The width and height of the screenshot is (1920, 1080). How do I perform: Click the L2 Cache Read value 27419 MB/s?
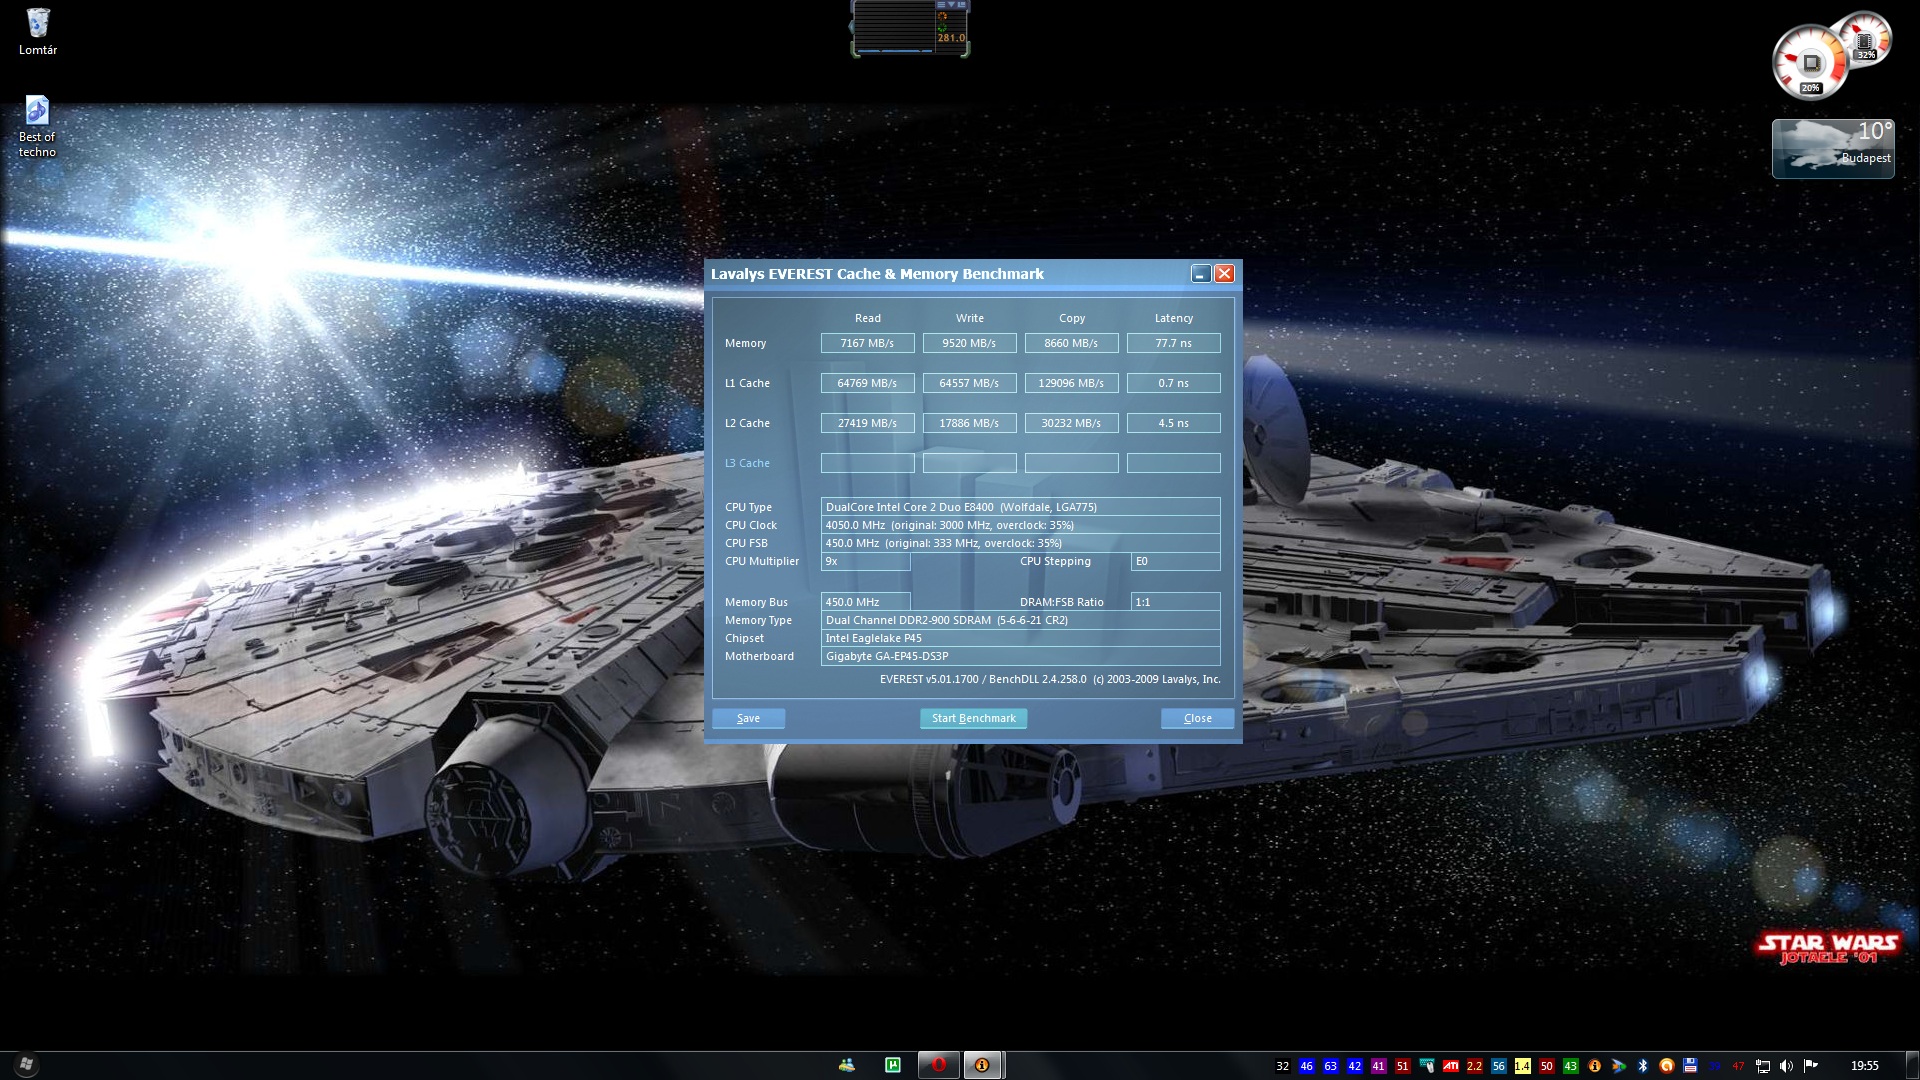867,423
